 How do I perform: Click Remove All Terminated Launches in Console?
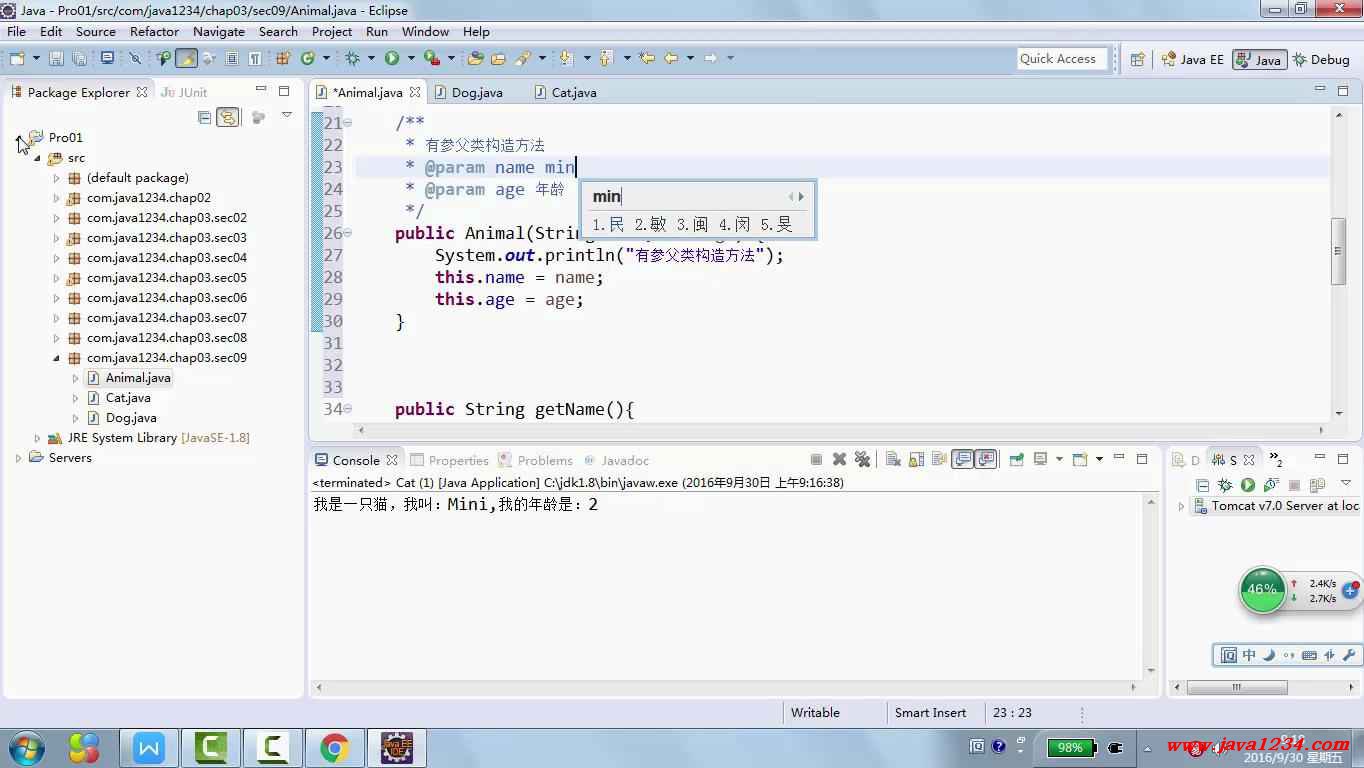coord(862,460)
